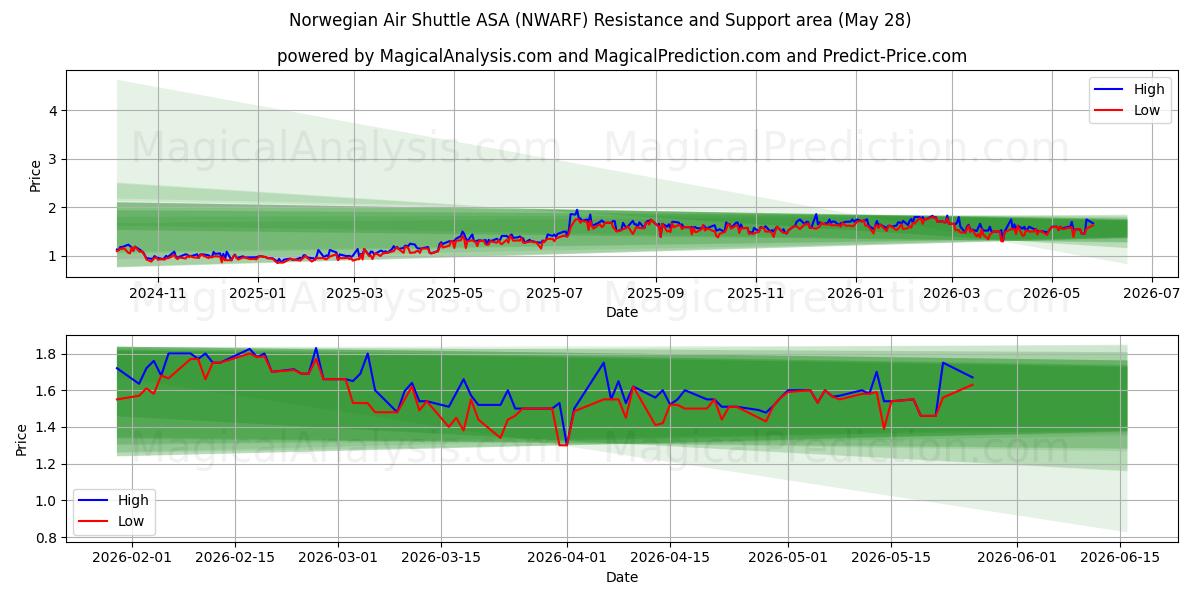Image resolution: width=1200 pixels, height=600 pixels.
Task: Click the '2026-03-01' x-axis label
Action: tap(338, 558)
